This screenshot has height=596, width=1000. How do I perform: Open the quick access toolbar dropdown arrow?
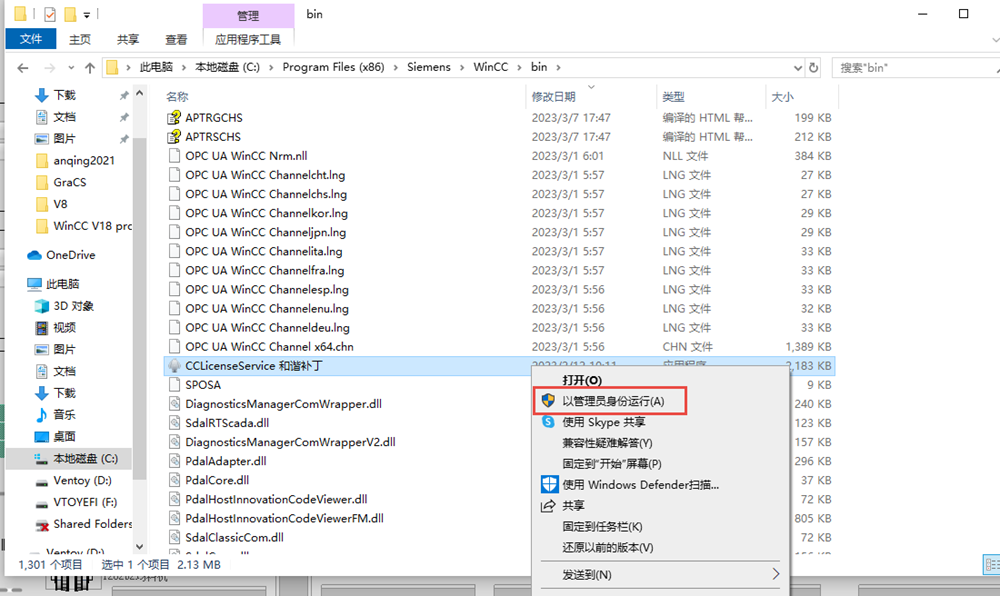tap(87, 15)
